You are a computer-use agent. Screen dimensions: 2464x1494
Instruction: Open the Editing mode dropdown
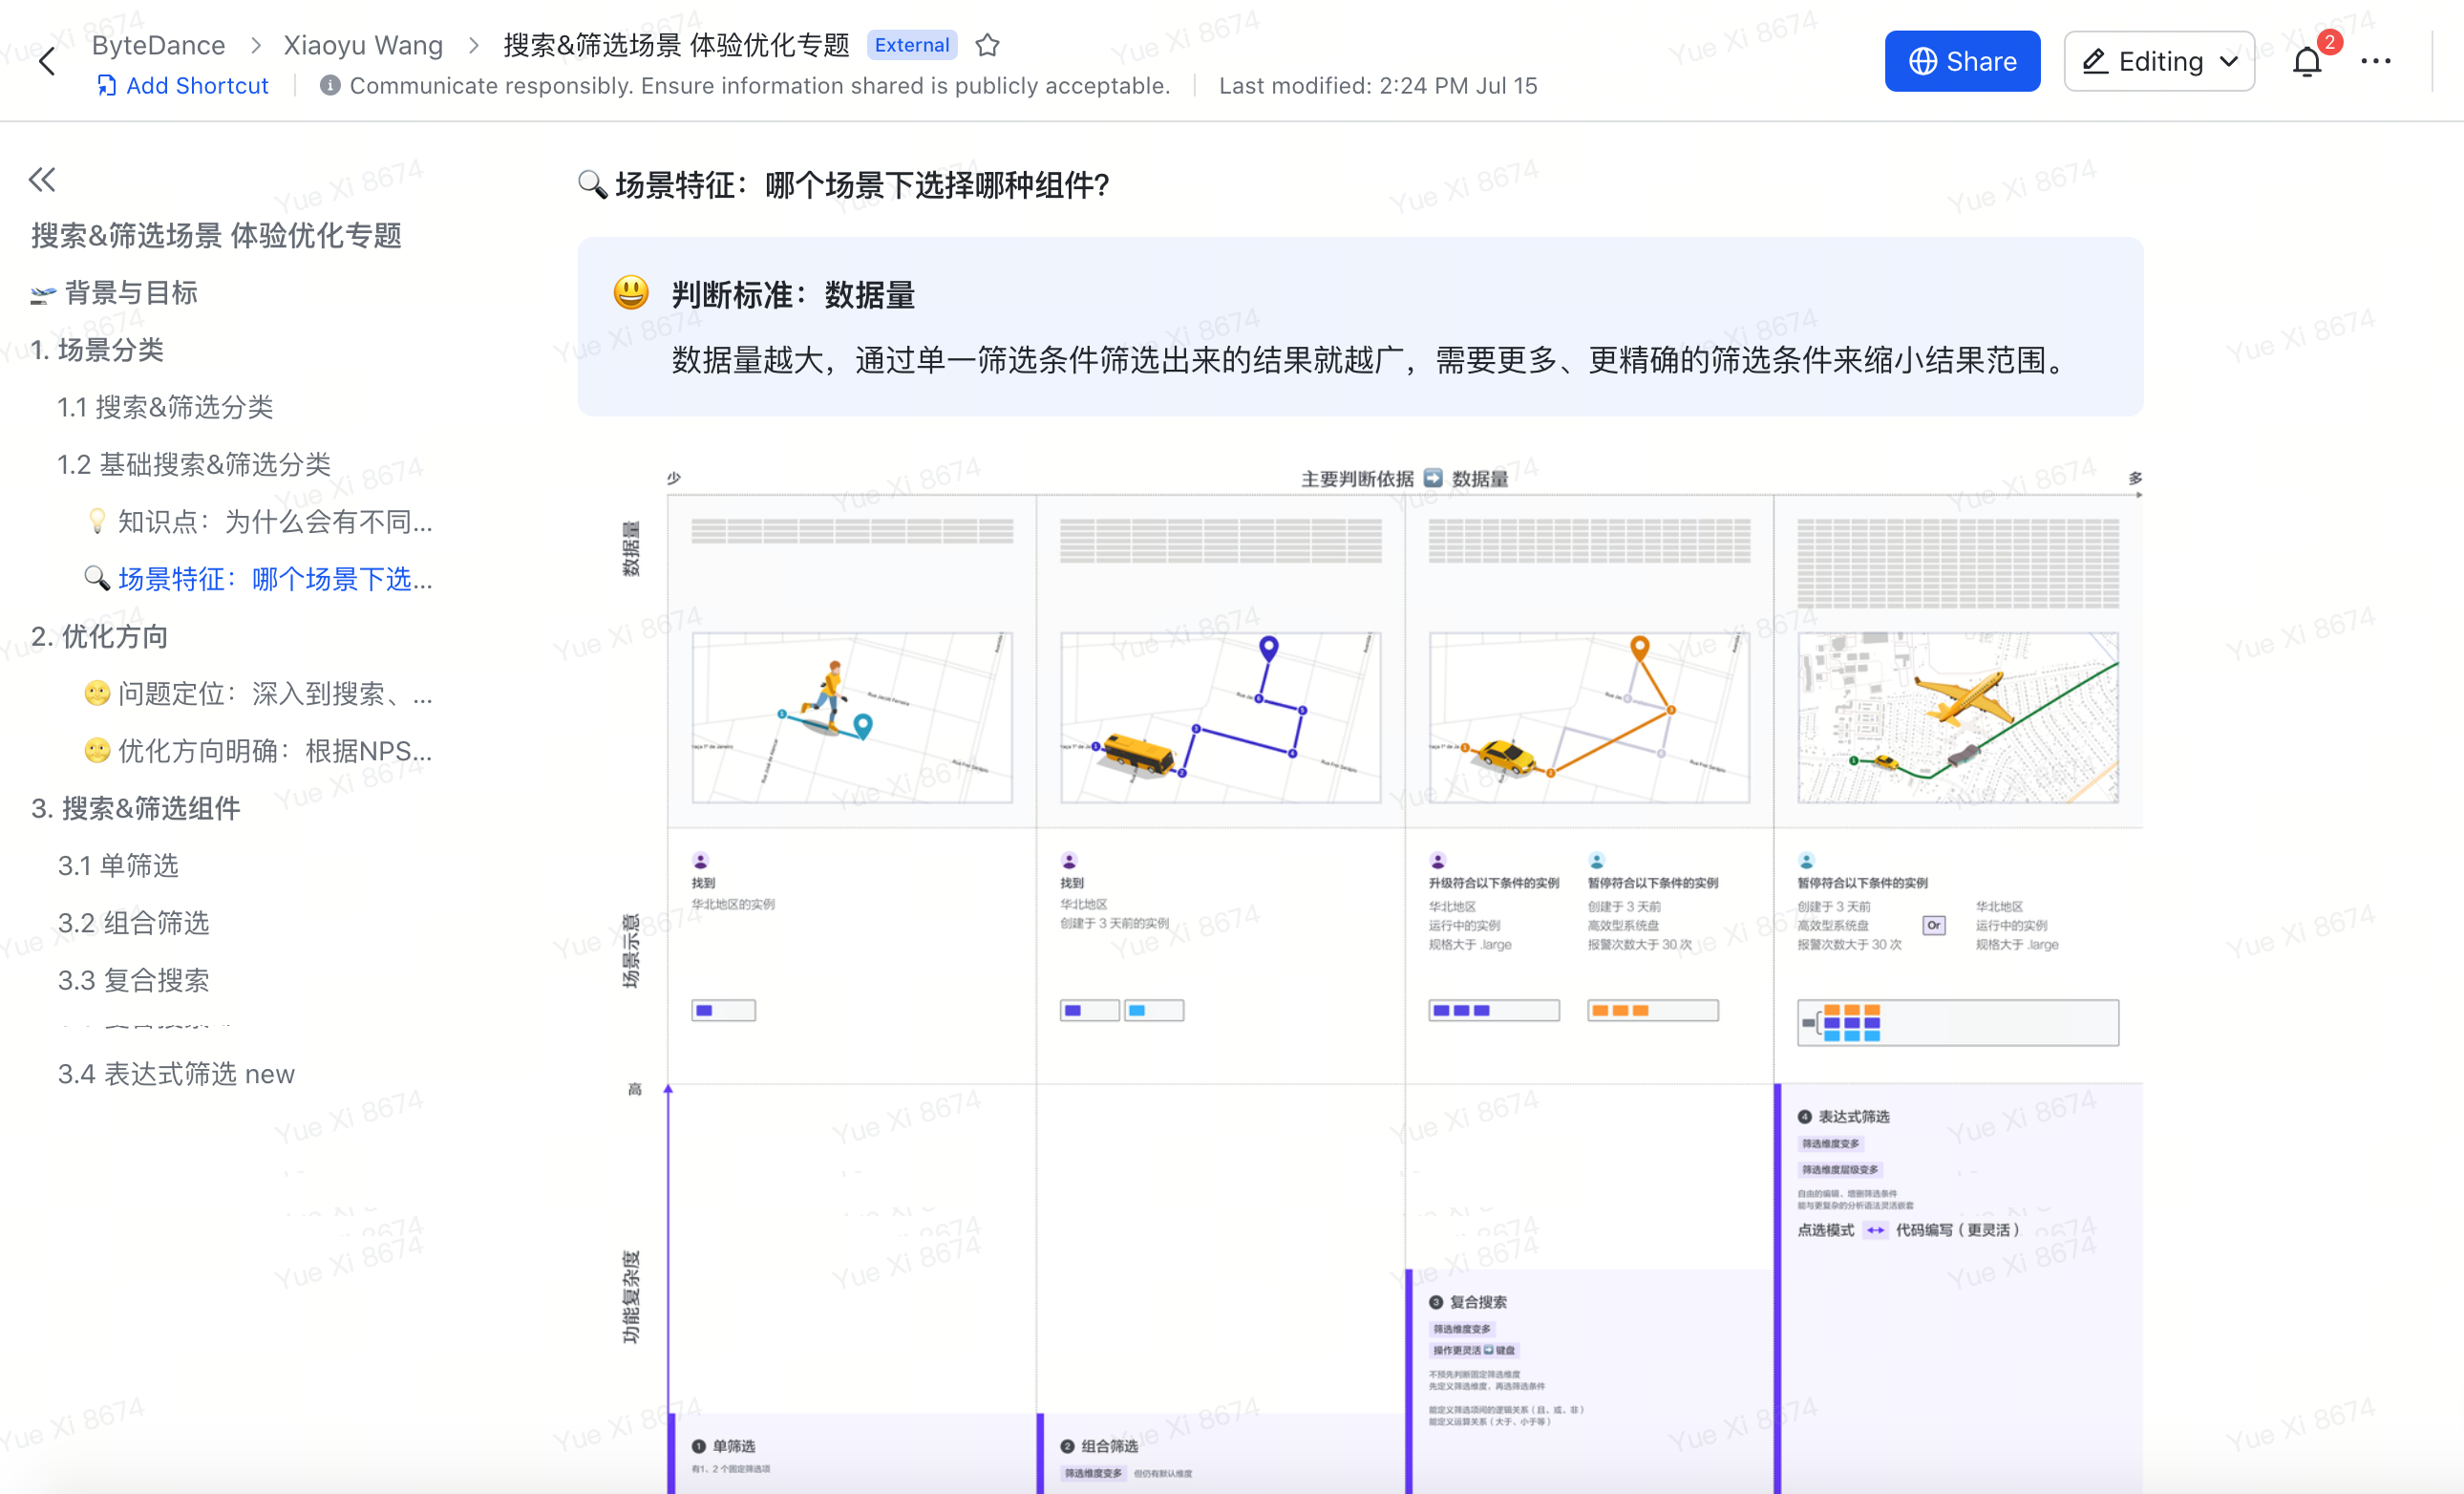point(2159,62)
